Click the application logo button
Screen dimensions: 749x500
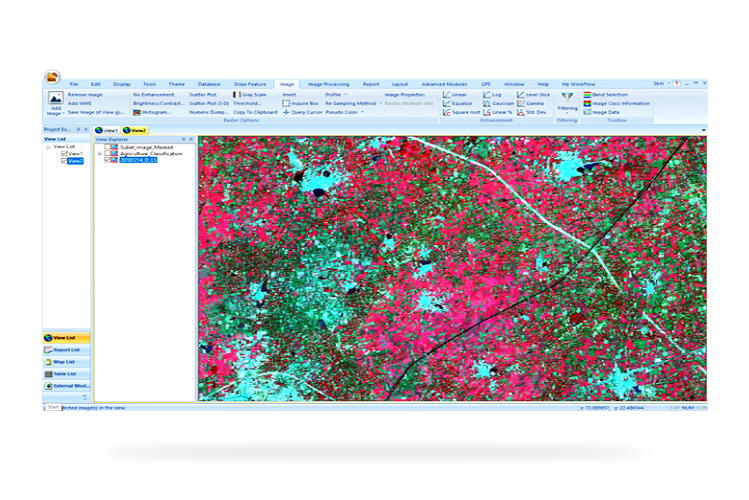click(52, 77)
